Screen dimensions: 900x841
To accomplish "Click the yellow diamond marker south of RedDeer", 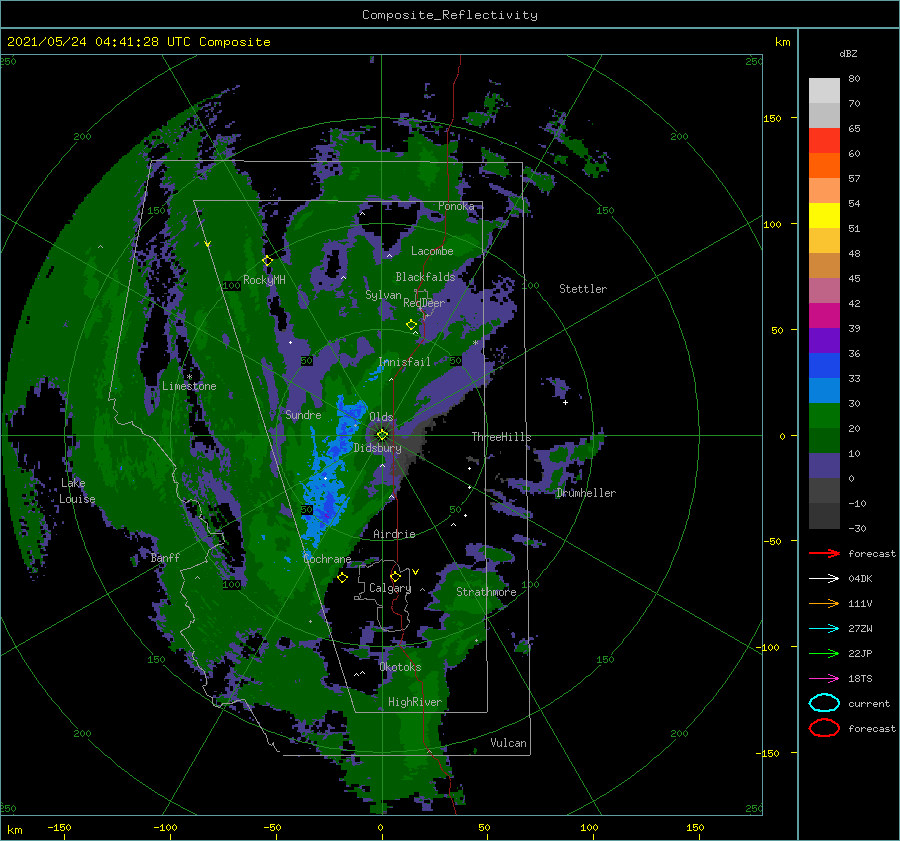I will (412, 325).
